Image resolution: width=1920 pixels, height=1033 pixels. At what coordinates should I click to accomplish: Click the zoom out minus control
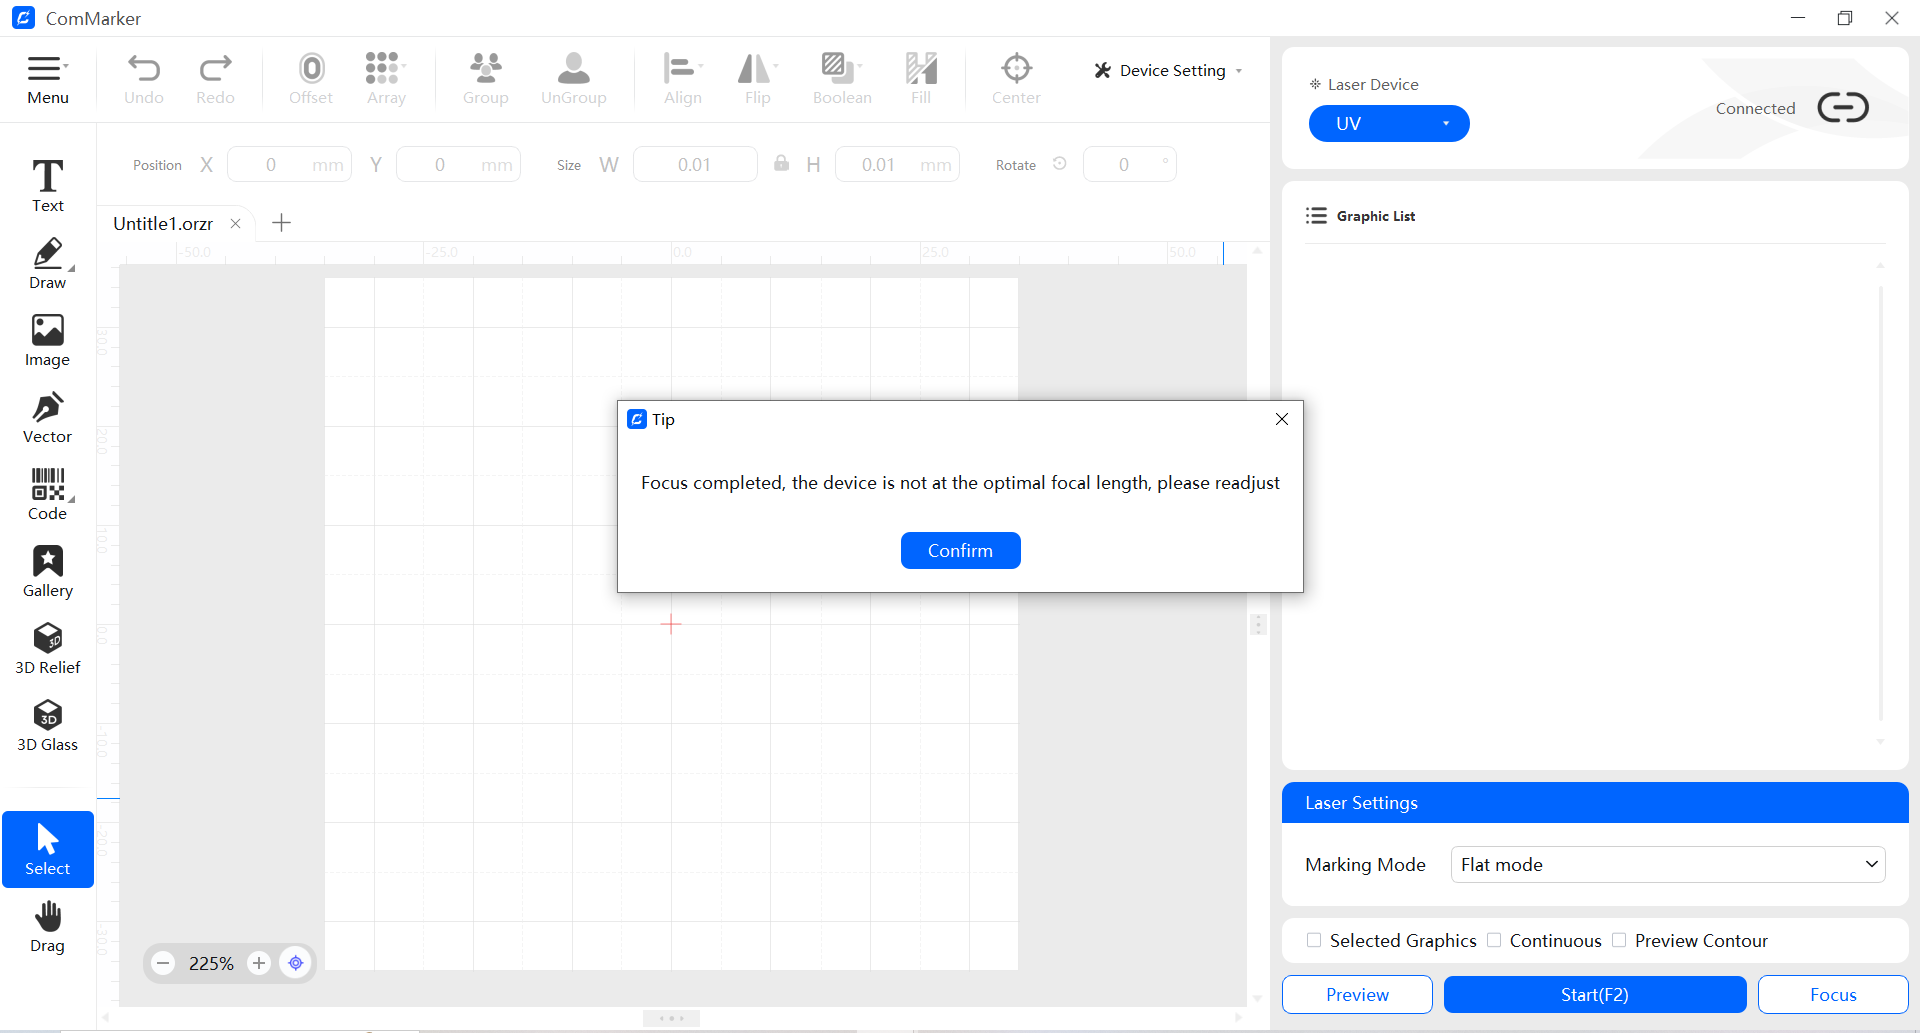click(x=162, y=963)
